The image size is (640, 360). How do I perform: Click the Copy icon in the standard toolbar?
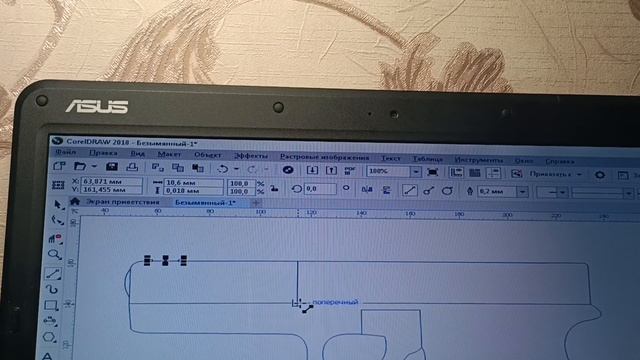pos(178,168)
